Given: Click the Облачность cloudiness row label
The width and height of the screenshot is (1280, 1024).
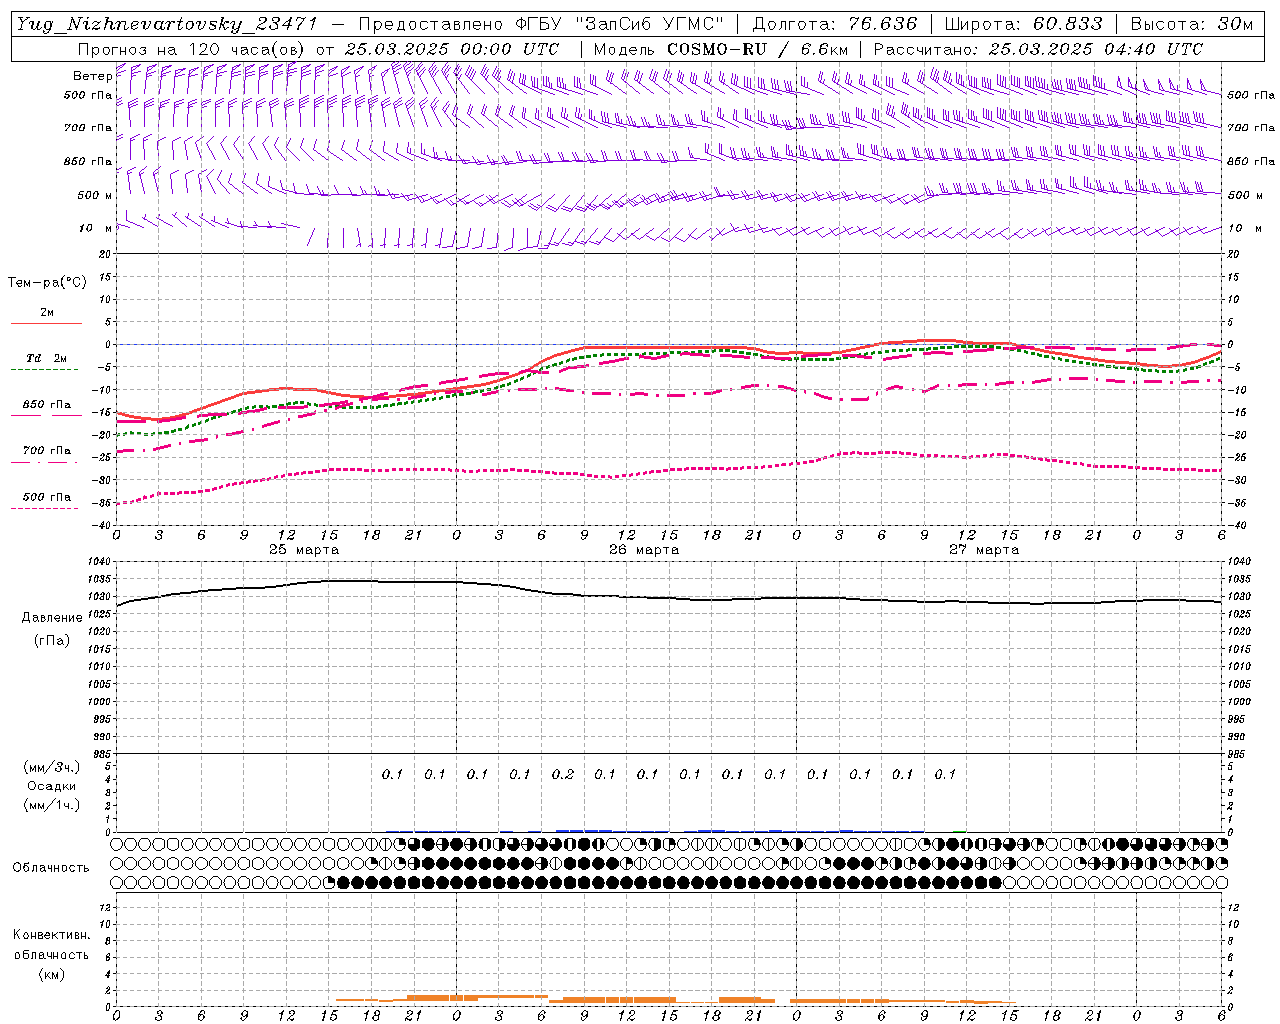Looking at the screenshot, I should (51, 868).
